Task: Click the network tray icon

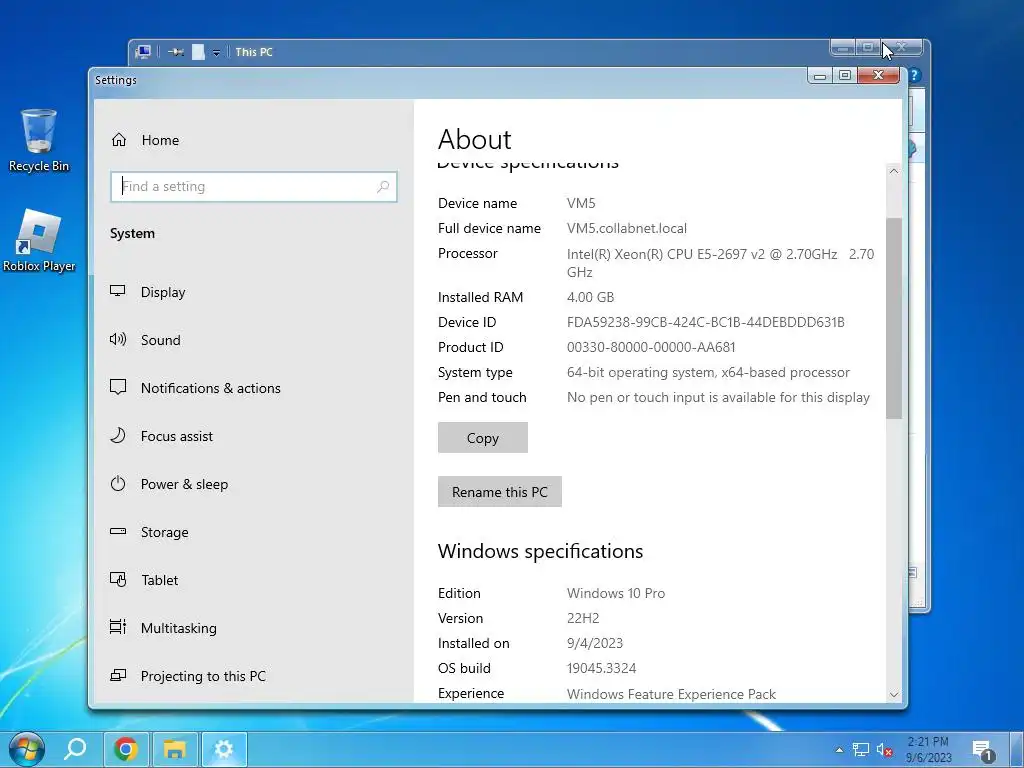Action: click(861, 750)
